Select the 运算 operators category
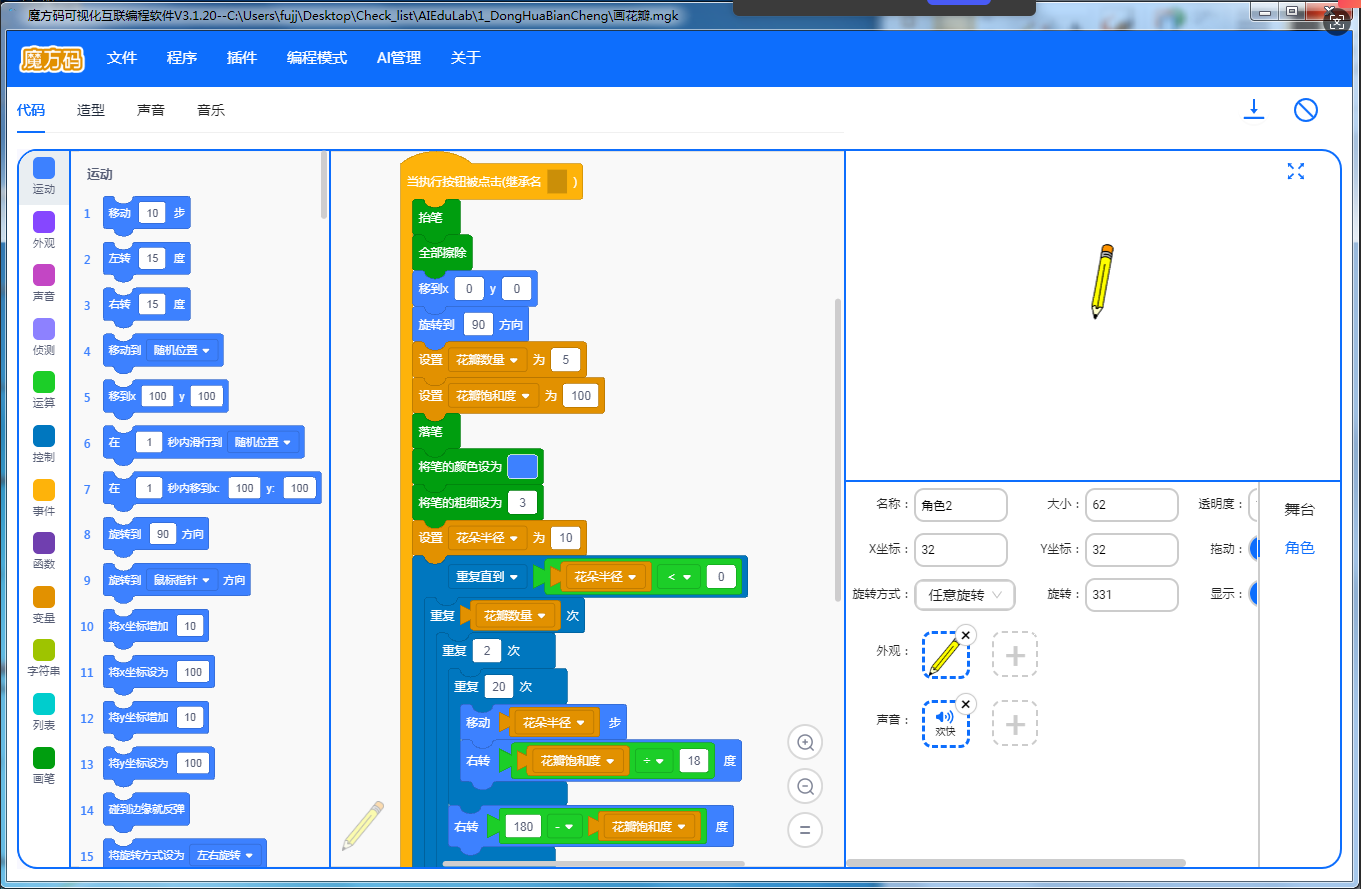The width and height of the screenshot is (1361, 889). pyautogui.click(x=44, y=390)
